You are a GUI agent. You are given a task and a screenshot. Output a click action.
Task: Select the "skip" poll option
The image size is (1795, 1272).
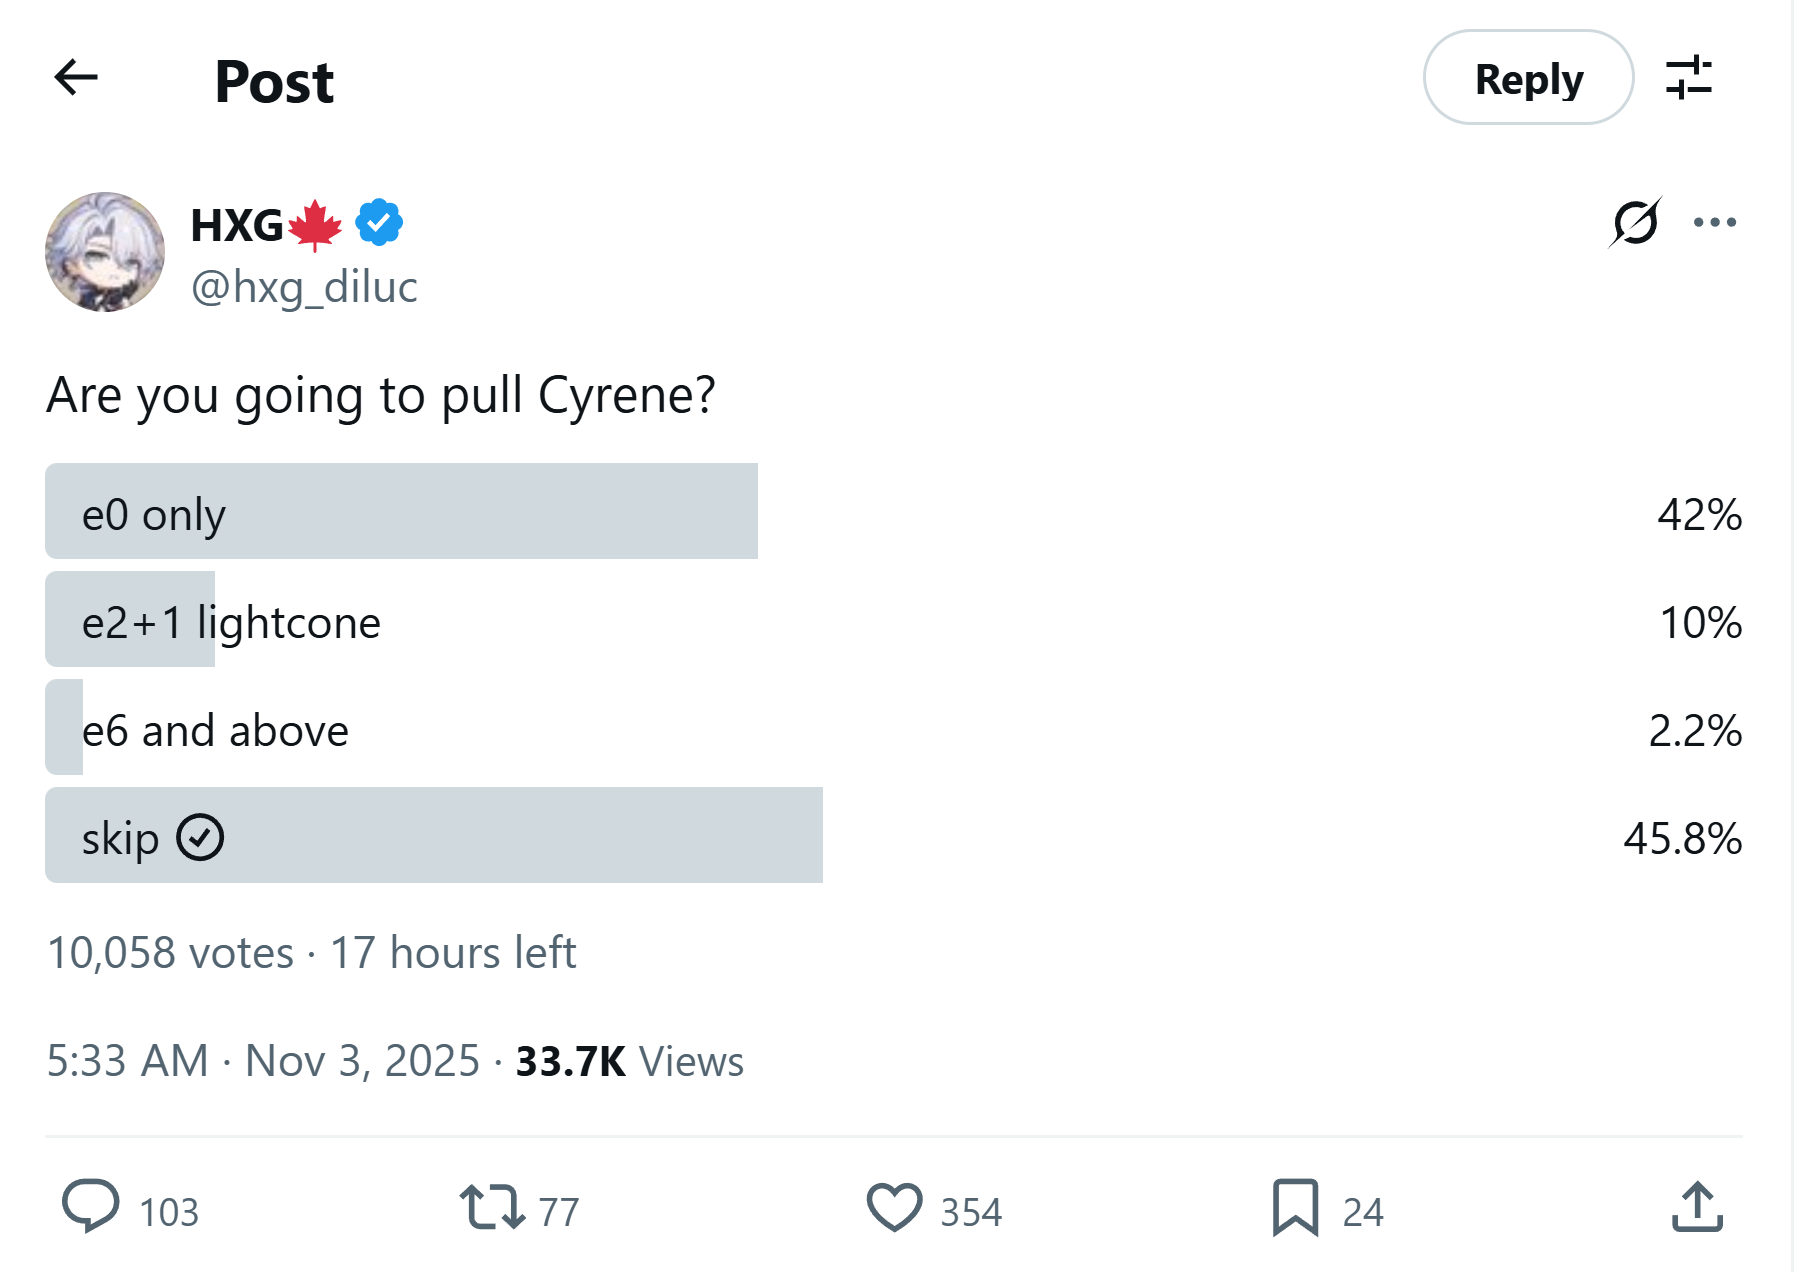coord(400,835)
